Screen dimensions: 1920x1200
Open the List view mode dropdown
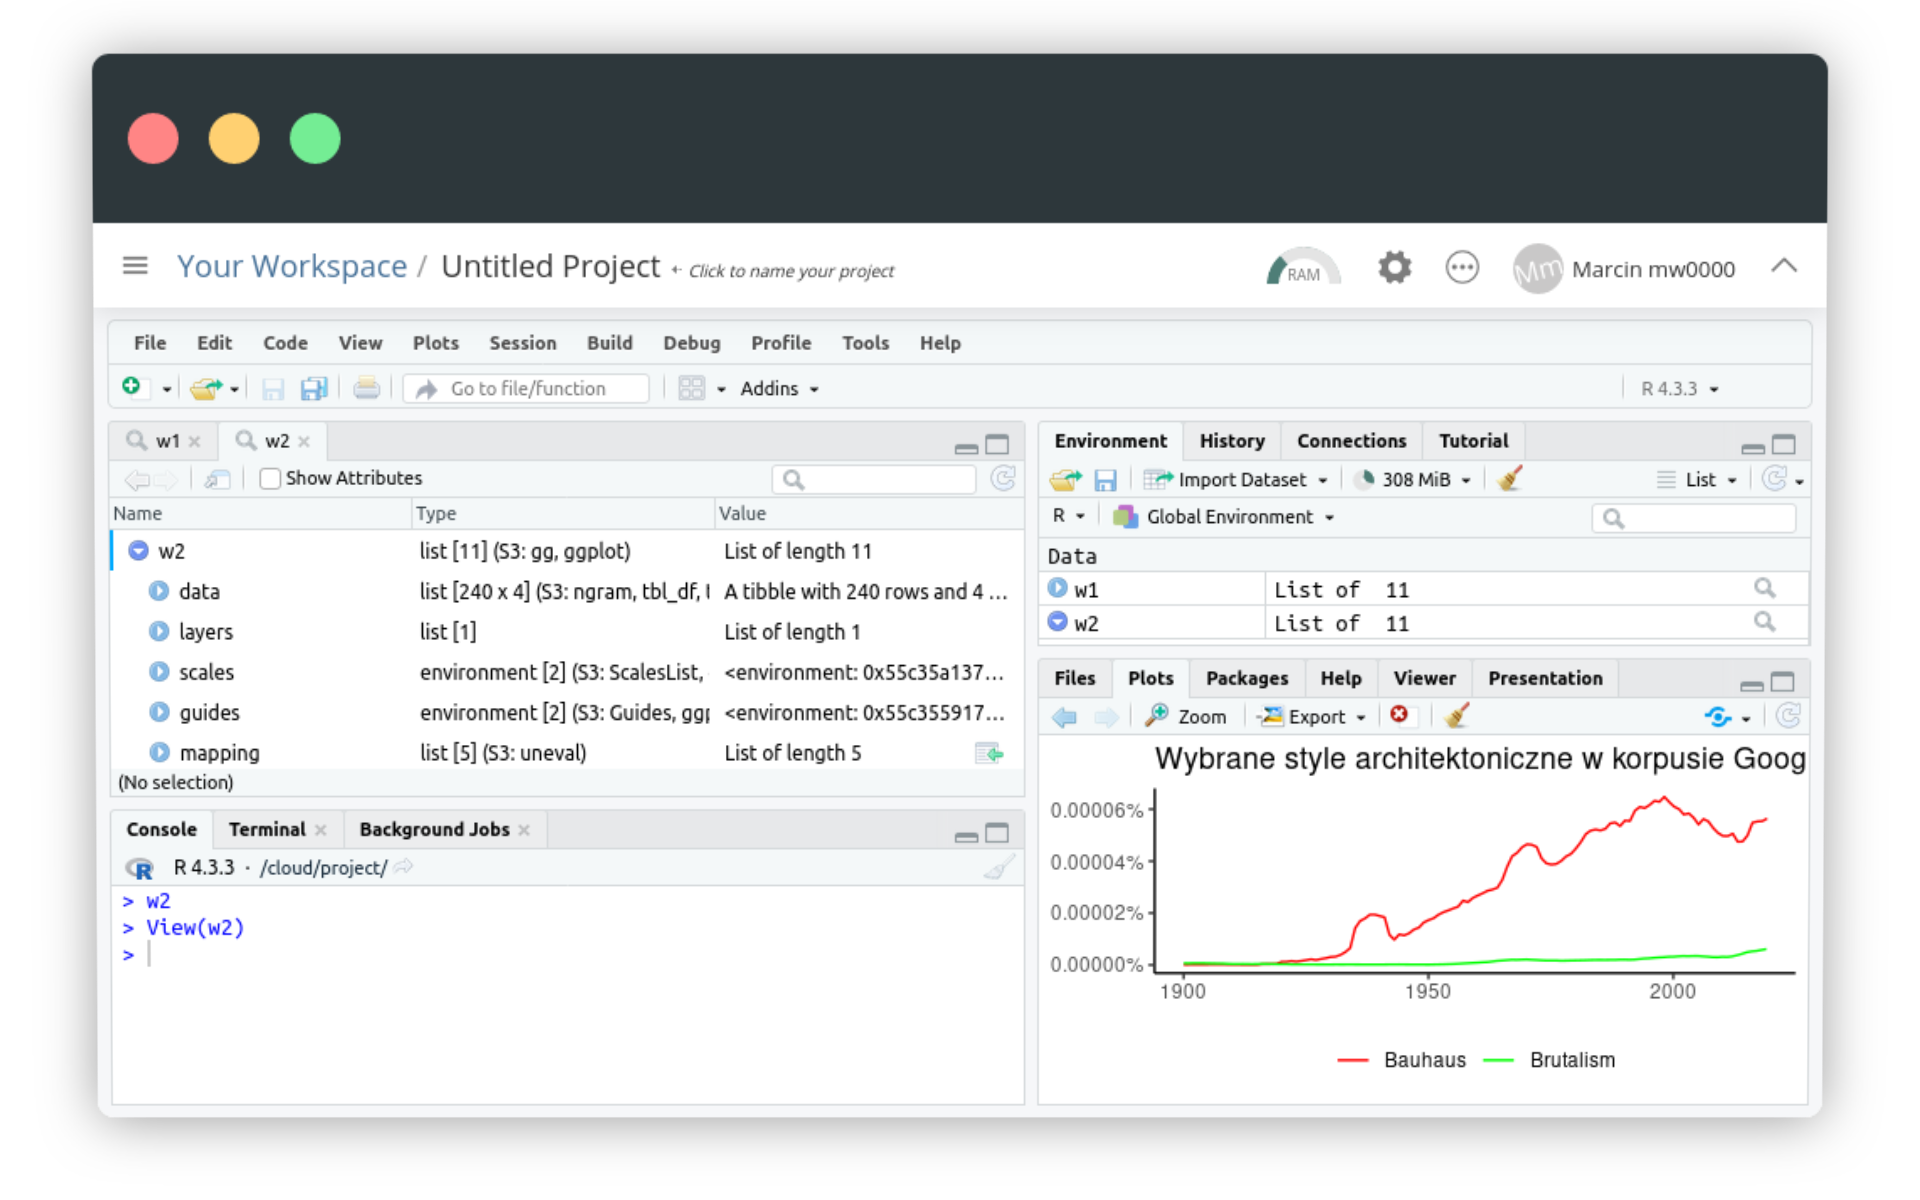[1698, 480]
